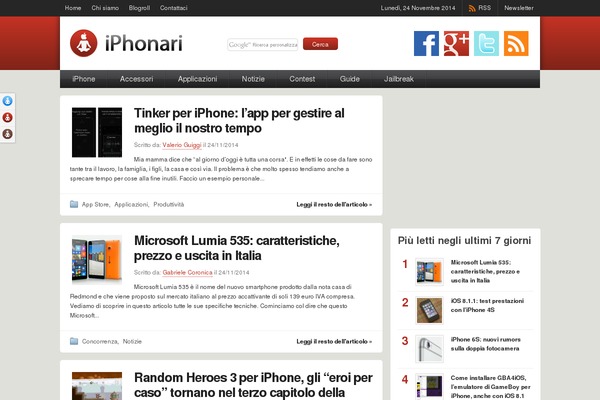600x400 pixels.
Task: Open the Lumia 535 main article thumbnail
Action: click(x=97, y=260)
